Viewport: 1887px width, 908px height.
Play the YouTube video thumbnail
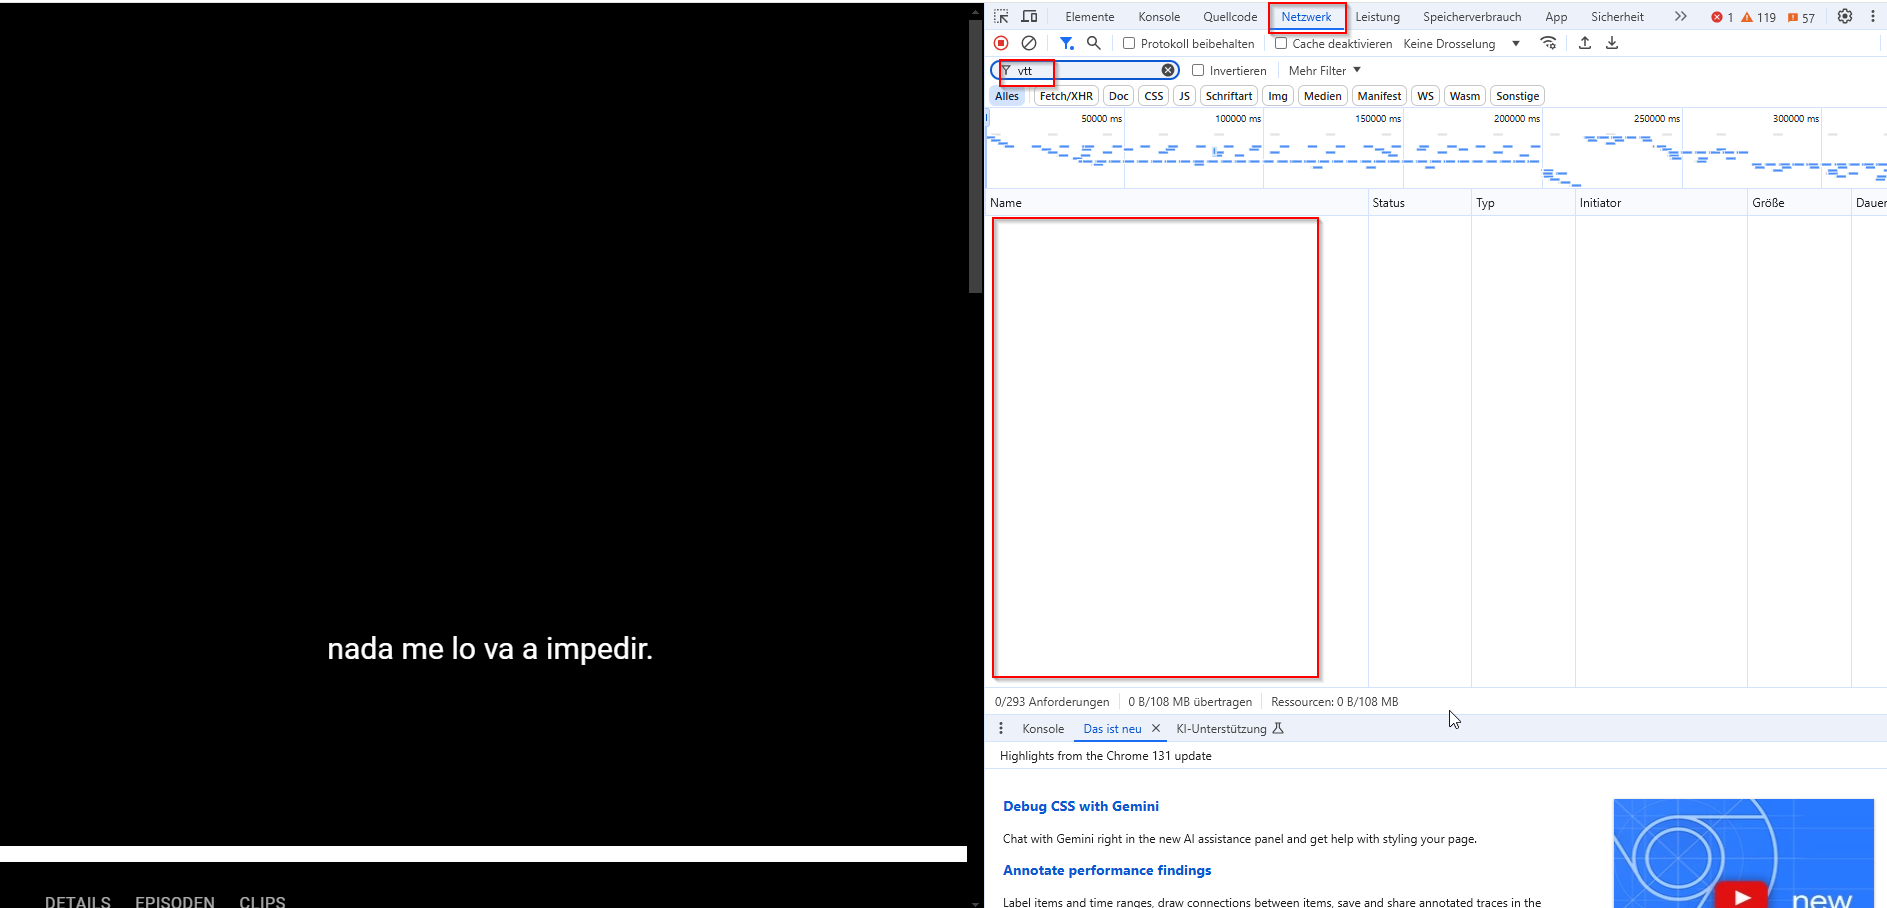point(1742,895)
